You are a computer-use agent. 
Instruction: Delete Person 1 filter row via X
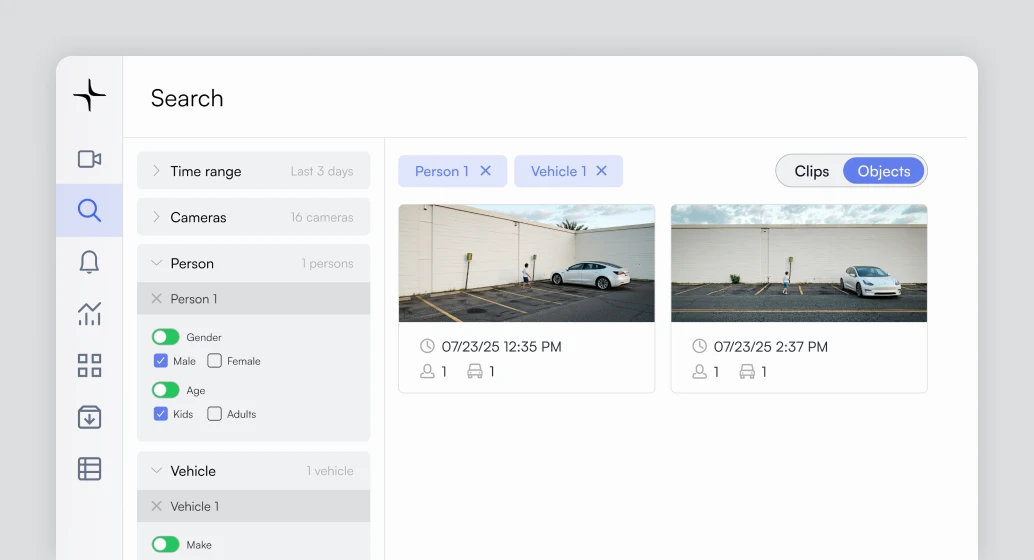(x=156, y=299)
